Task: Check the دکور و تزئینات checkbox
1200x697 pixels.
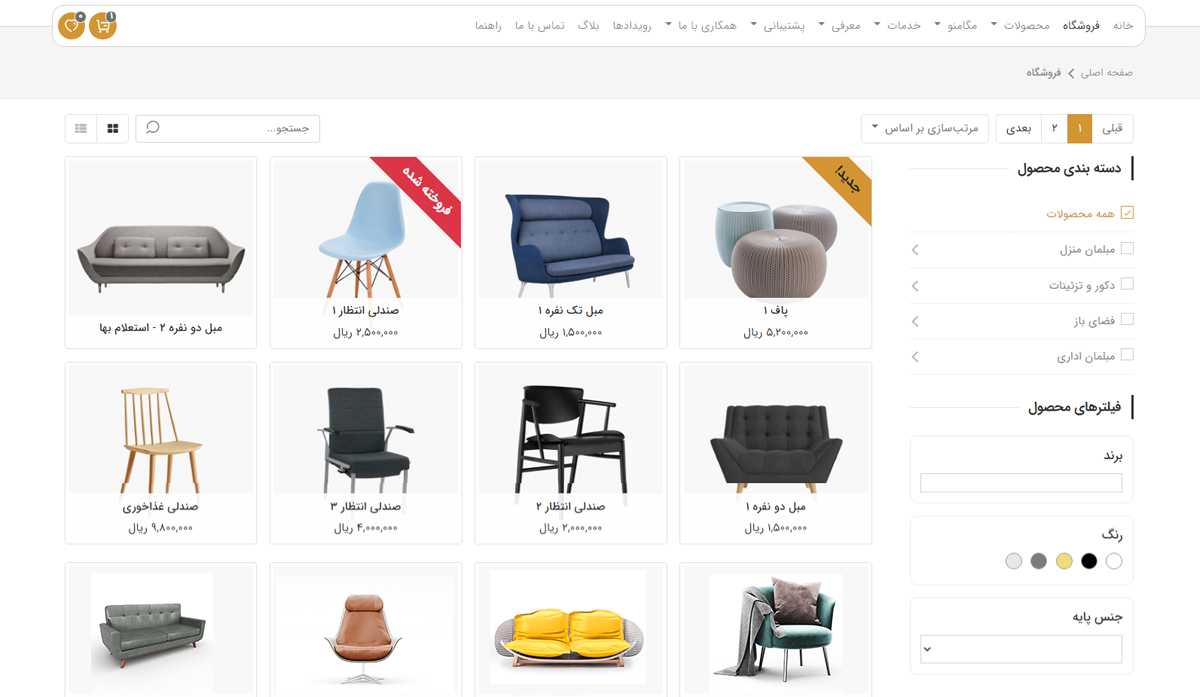Action: coord(1128,284)
